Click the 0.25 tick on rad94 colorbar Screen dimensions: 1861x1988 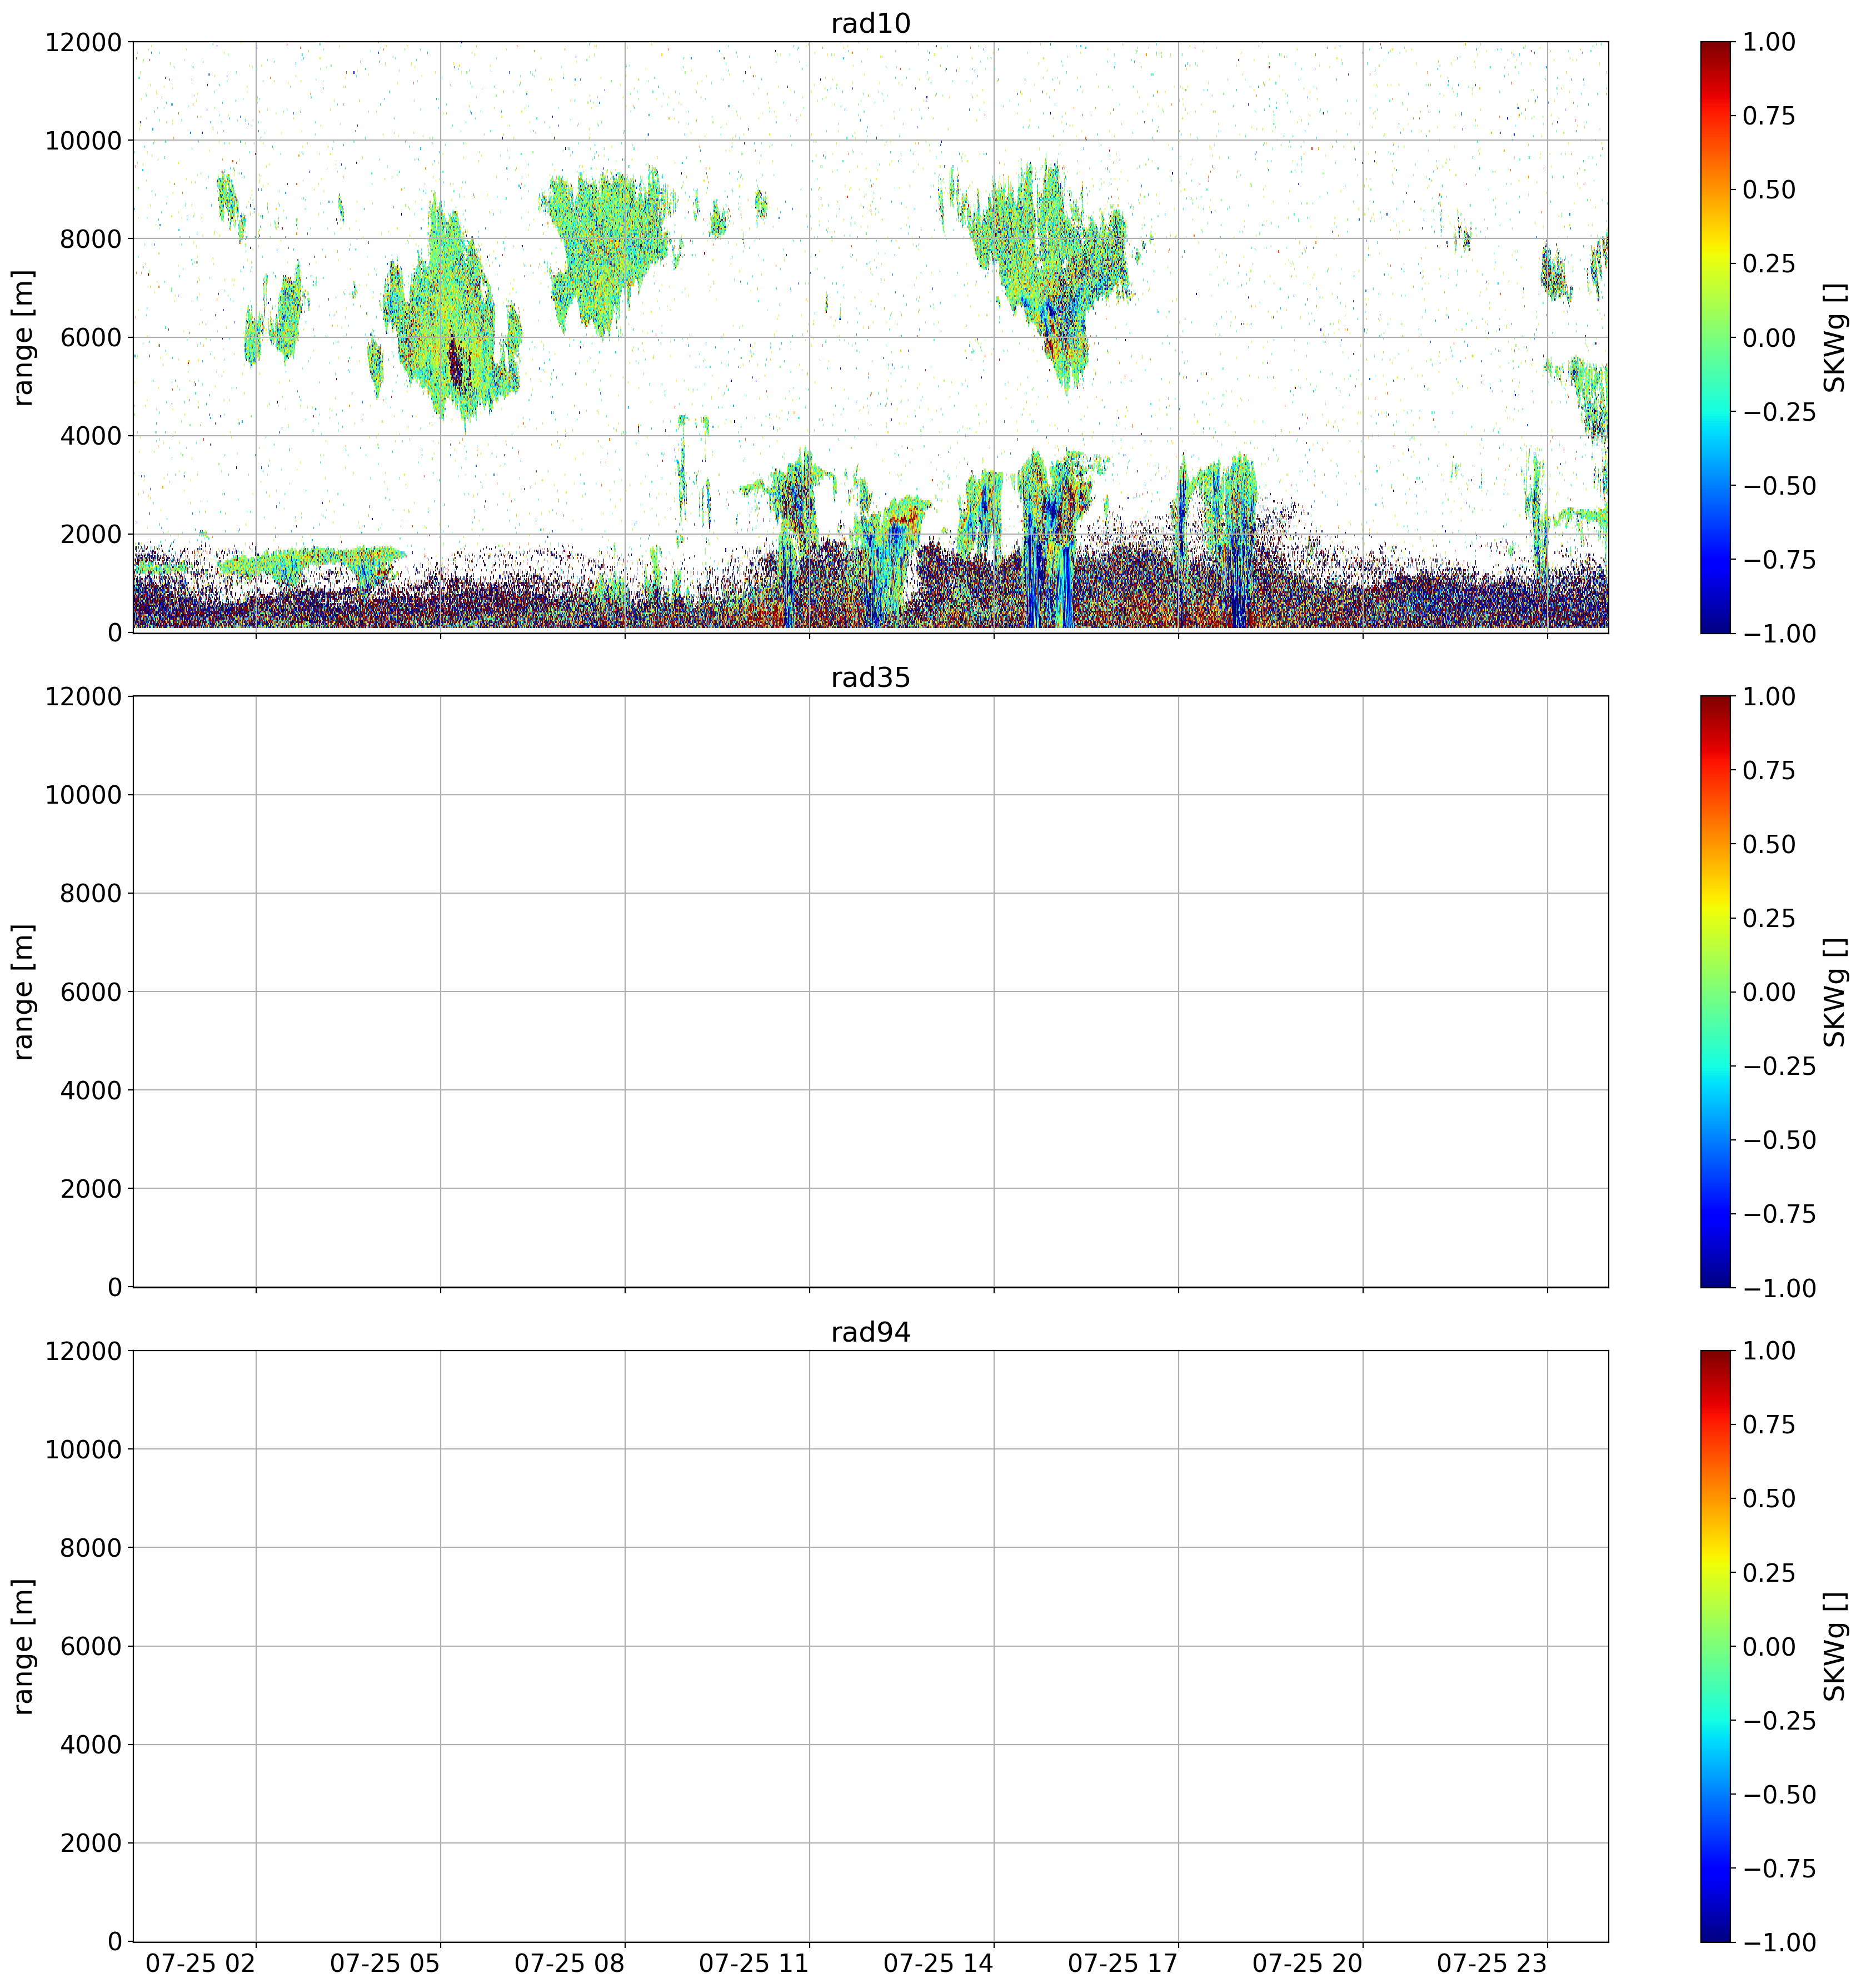click(1768, 1573)
